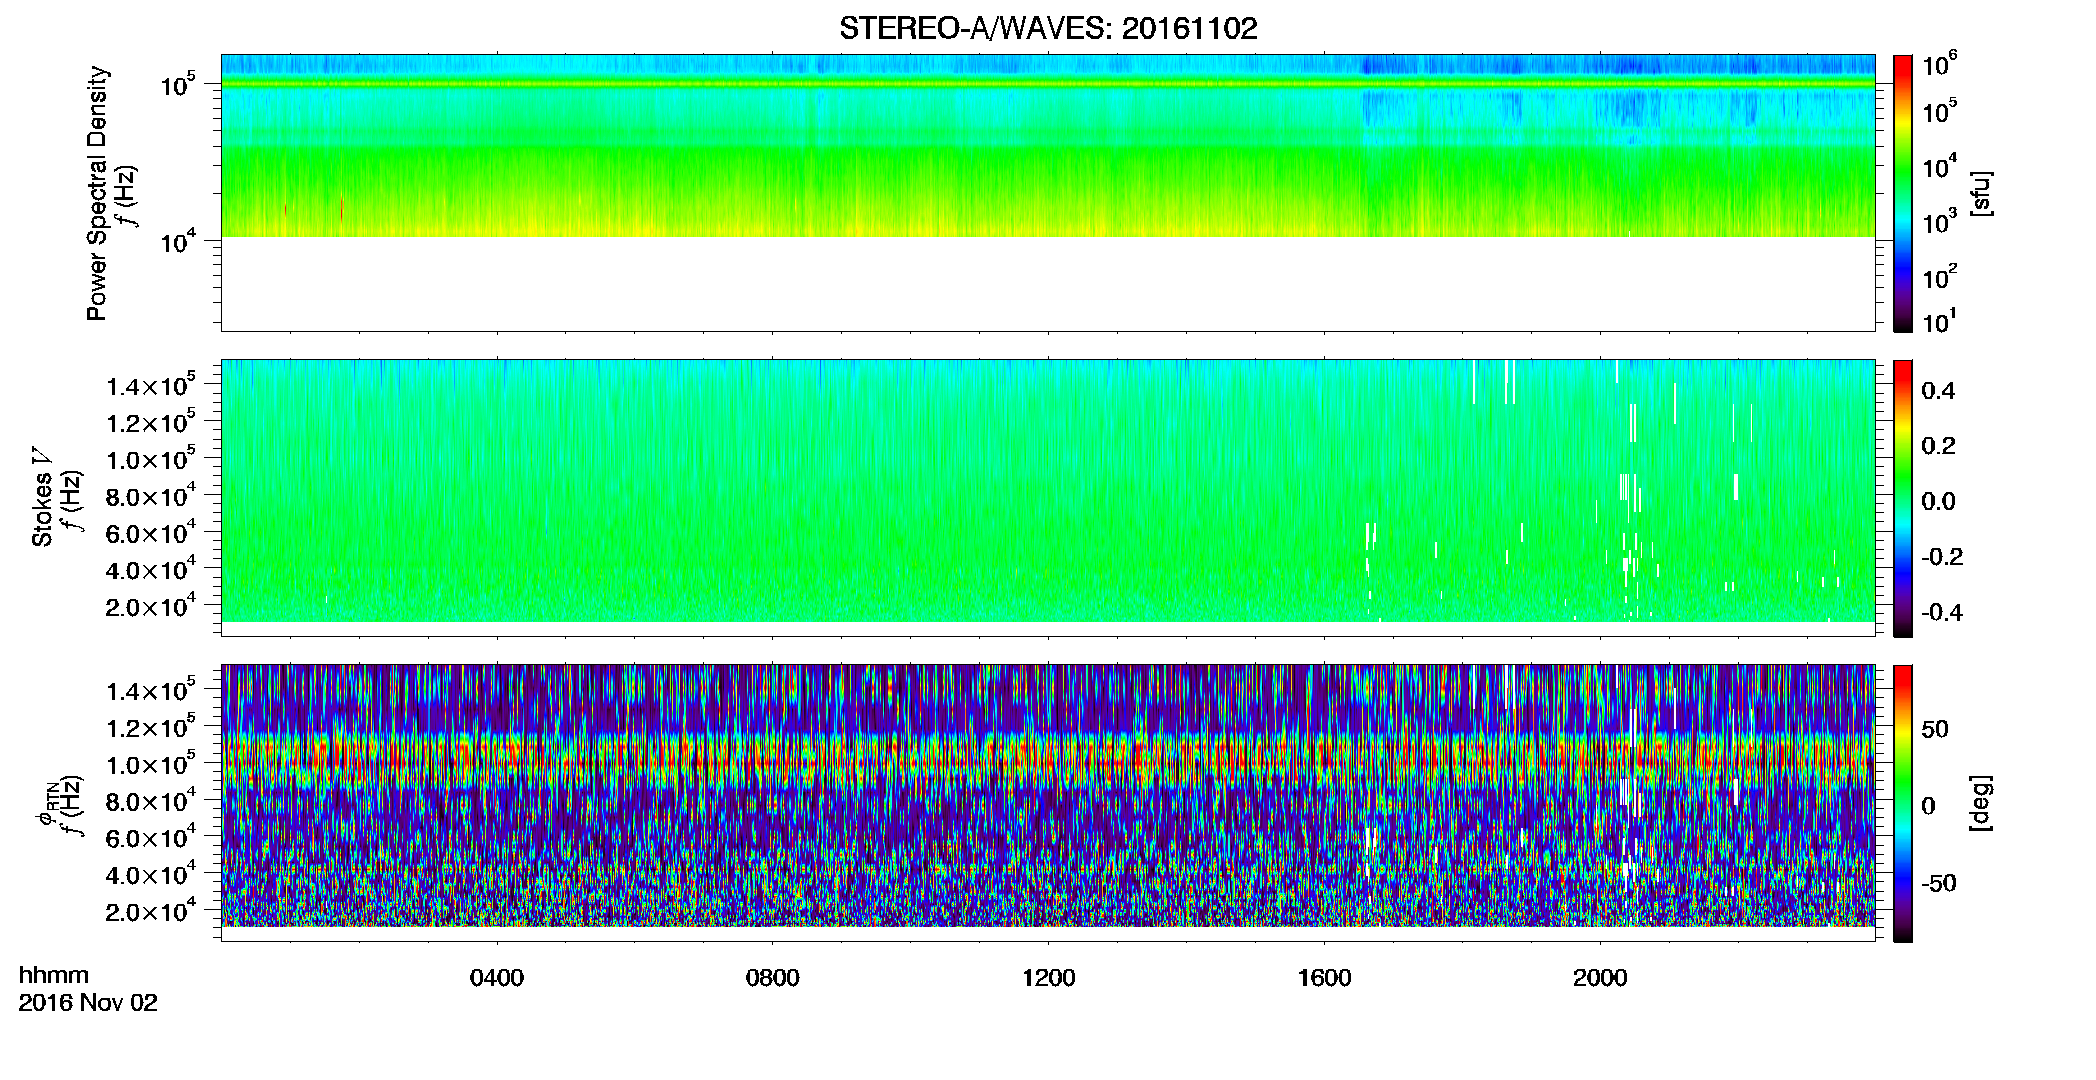
Task: Click the -50 label on degrees color bar
Action: pyautogui.click(x=1939, y=883)
